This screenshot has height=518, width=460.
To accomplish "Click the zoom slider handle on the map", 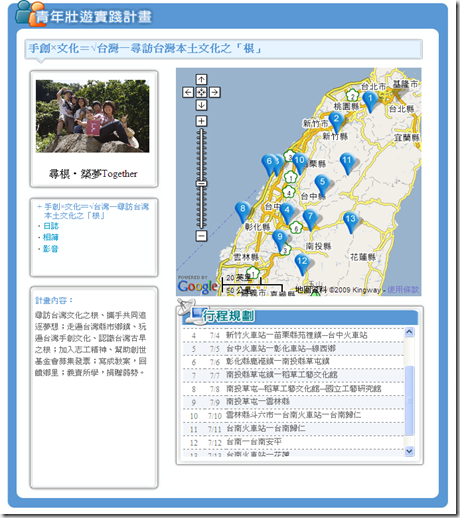I will point(201,184).
